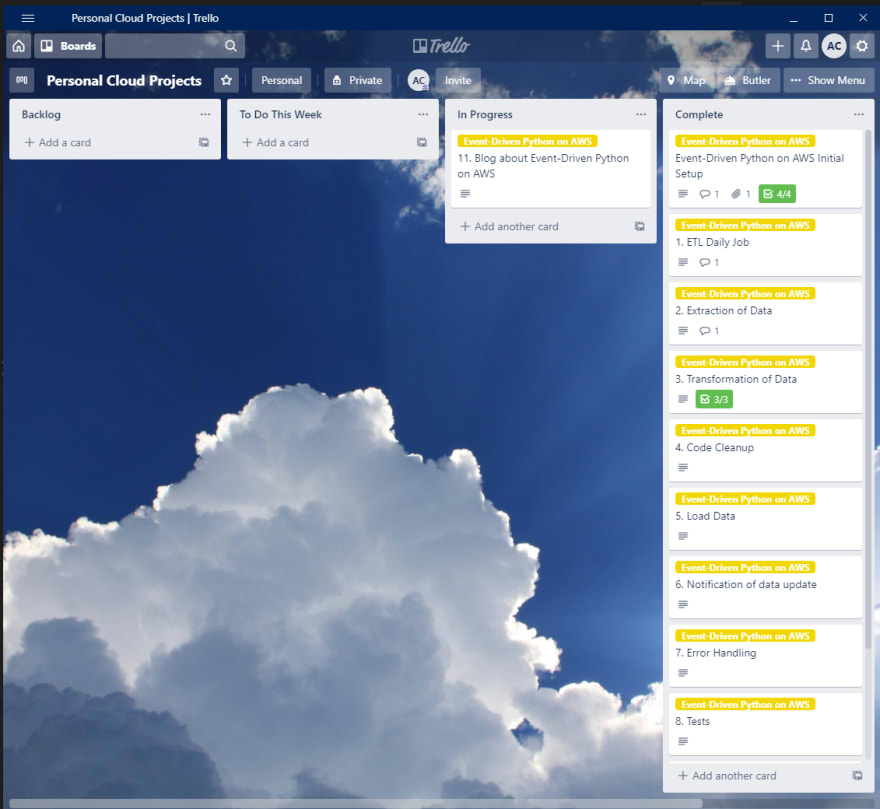Create card from template in Complete

858,775
